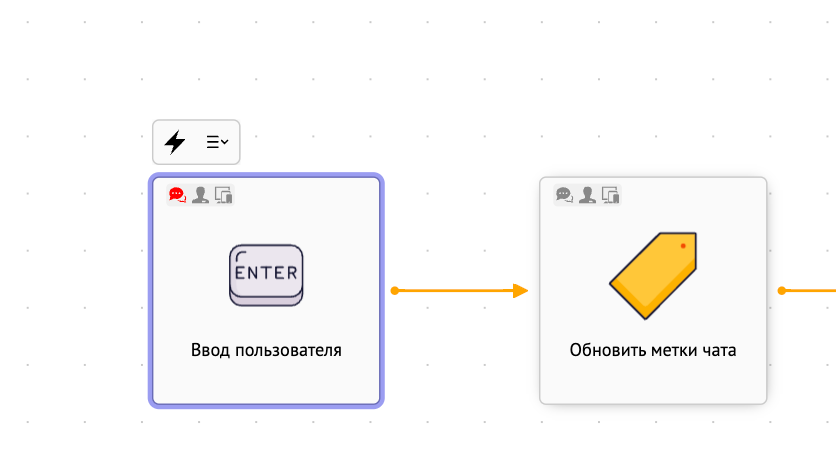Viewport: 836px width, 468px height.
Task: Click the orange arrowhead entering Обновить метки чата
Action: pos(520,291)
